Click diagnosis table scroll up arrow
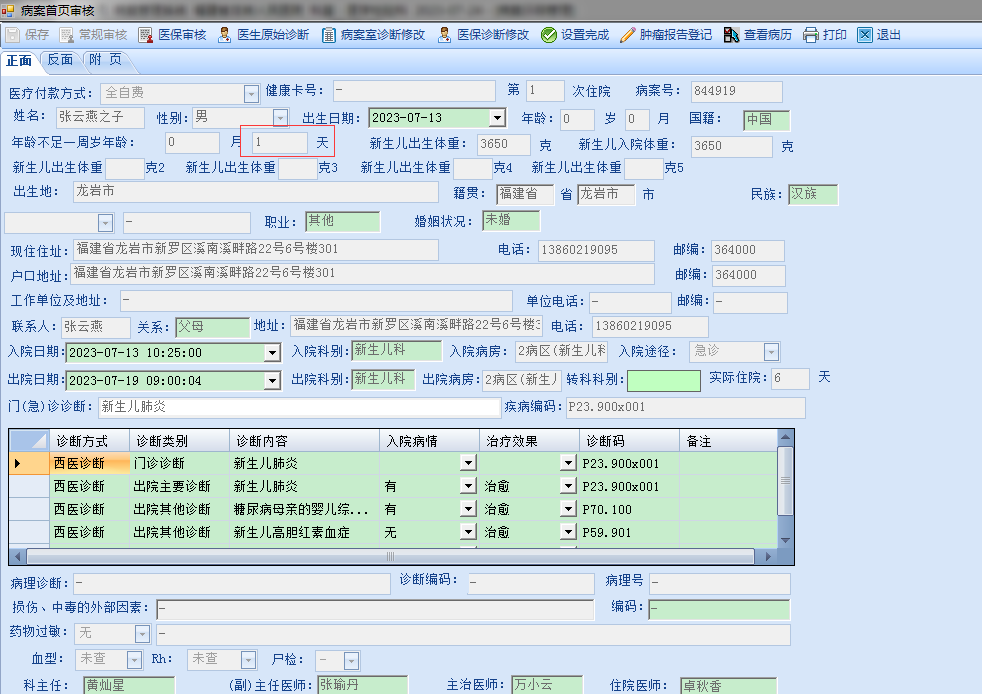 tap(785, 437)
